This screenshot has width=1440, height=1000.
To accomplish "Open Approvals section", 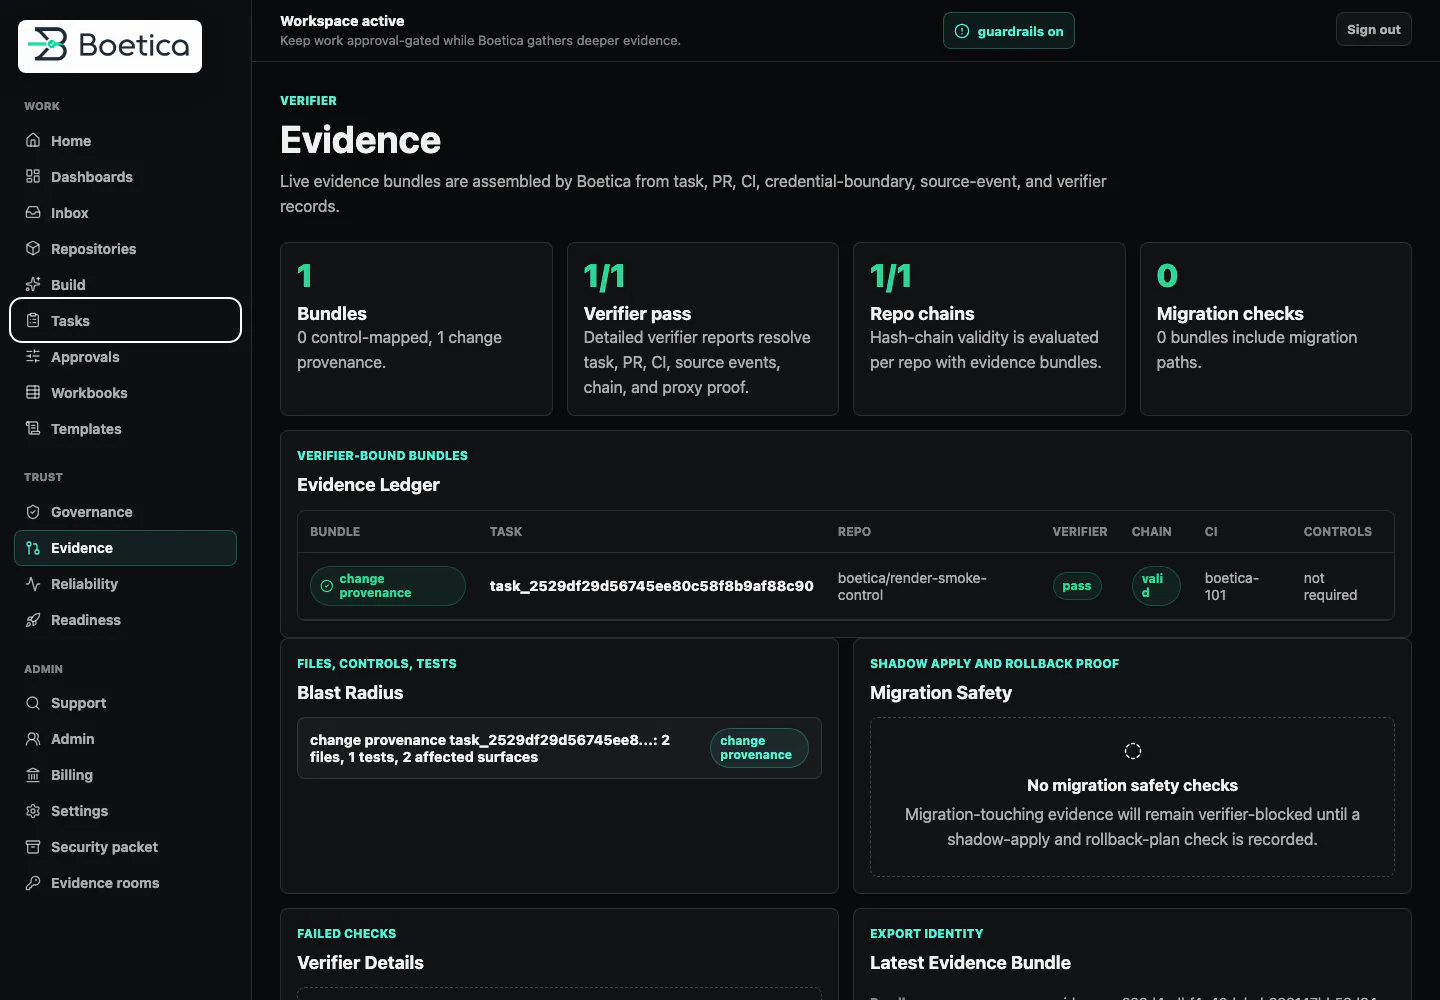I will (125, 357).
